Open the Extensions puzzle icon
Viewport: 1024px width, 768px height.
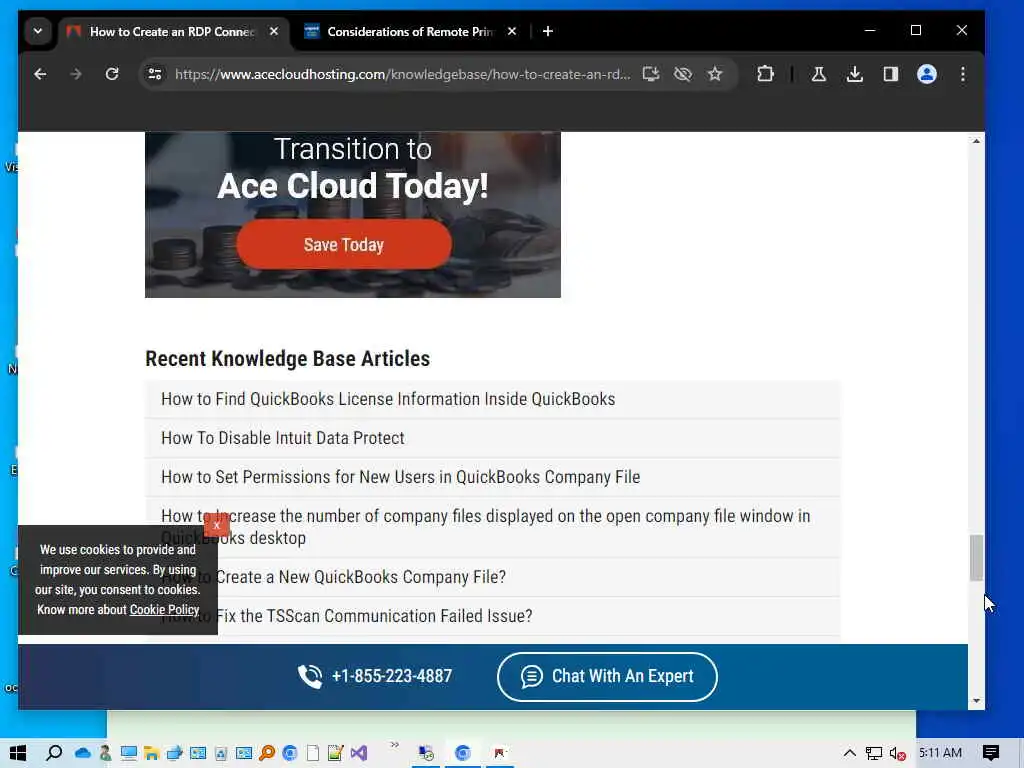(765, 74)
